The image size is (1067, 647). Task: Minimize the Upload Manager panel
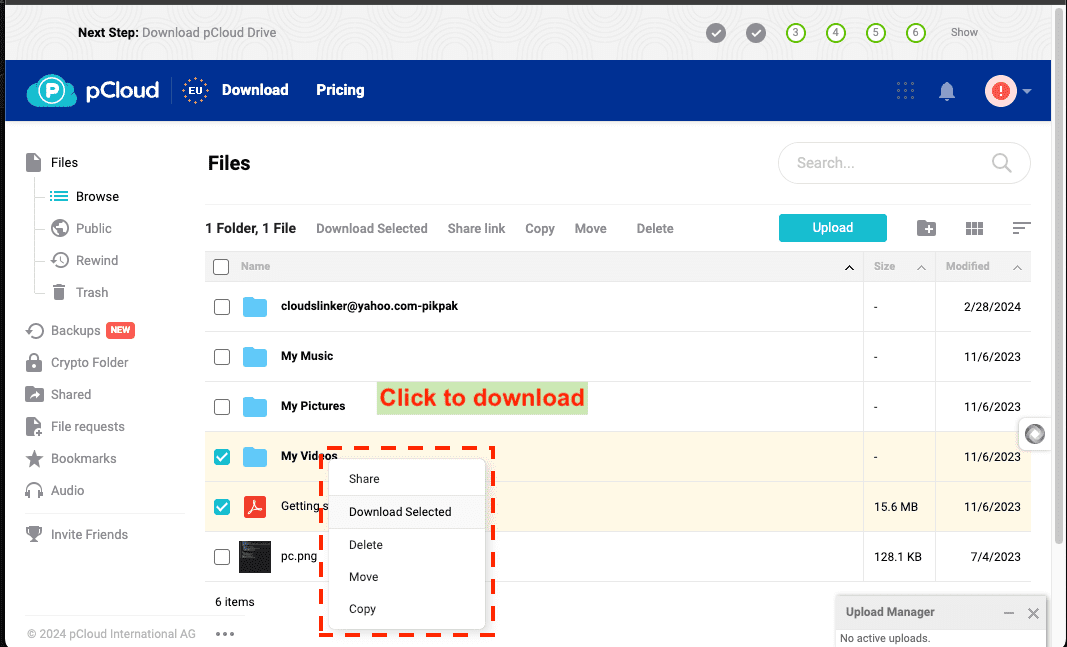coord(1008,613)
